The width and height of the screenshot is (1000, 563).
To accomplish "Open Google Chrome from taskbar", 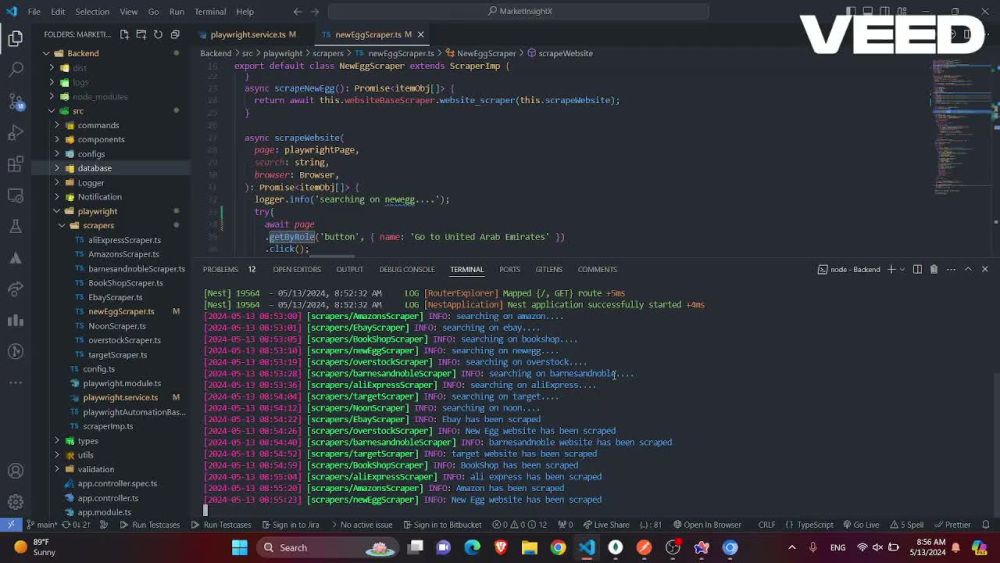I will [x=558, y=547].
